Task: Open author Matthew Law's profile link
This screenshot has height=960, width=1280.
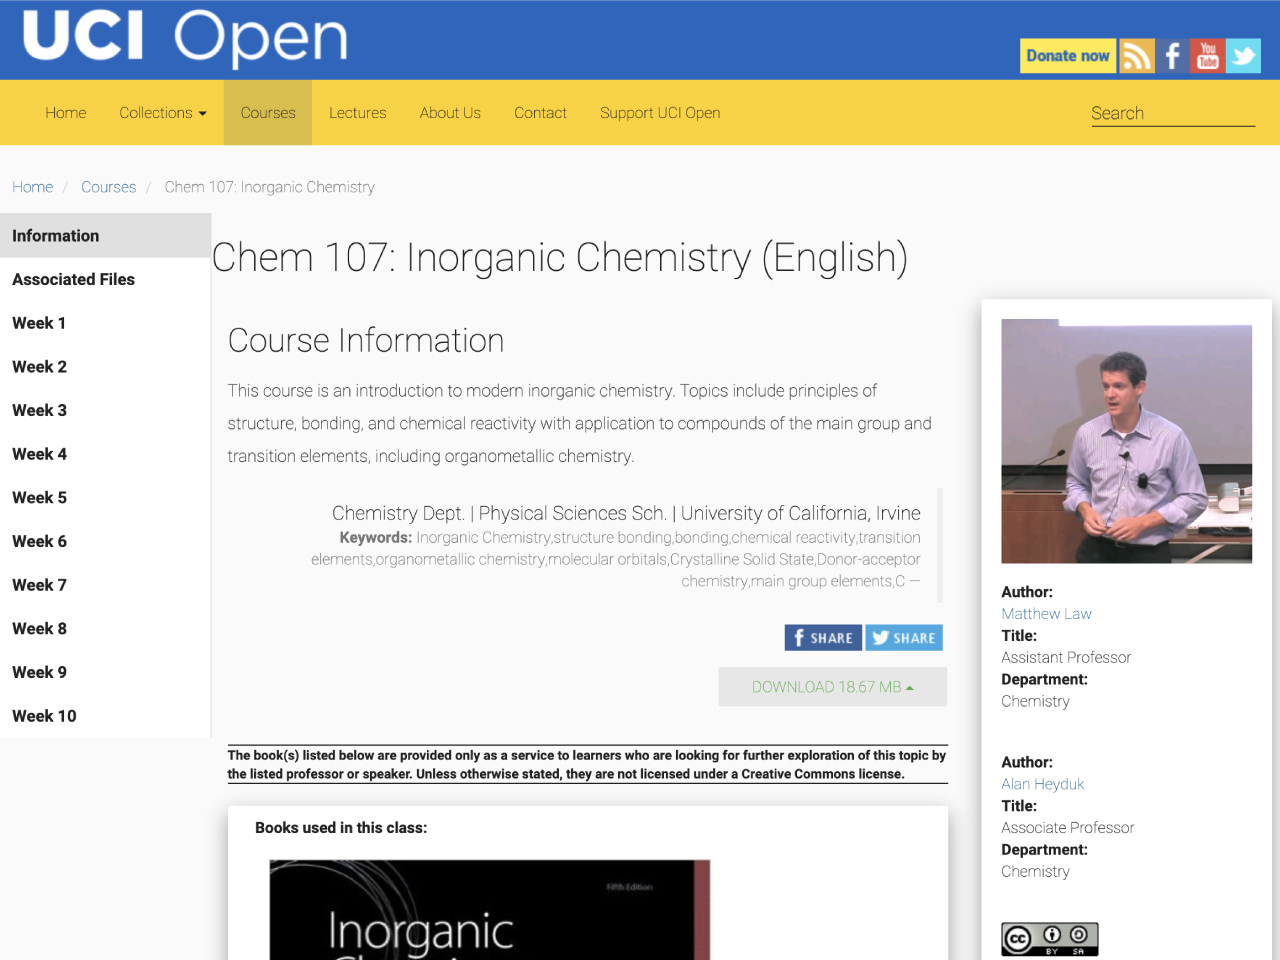Action: pos(1046,614)
